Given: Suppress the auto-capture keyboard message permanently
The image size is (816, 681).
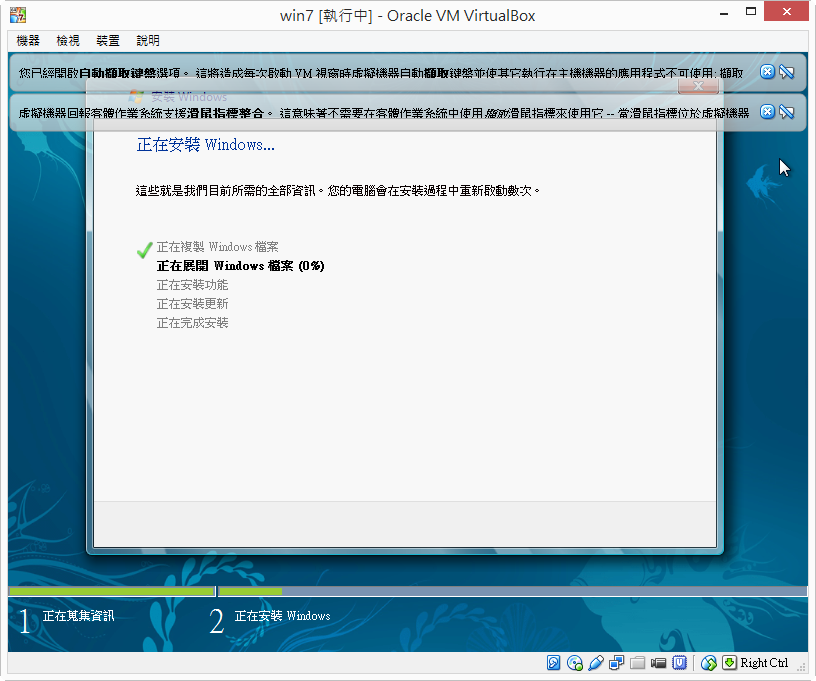Looking at the screenshot, I should coord(787,72).
